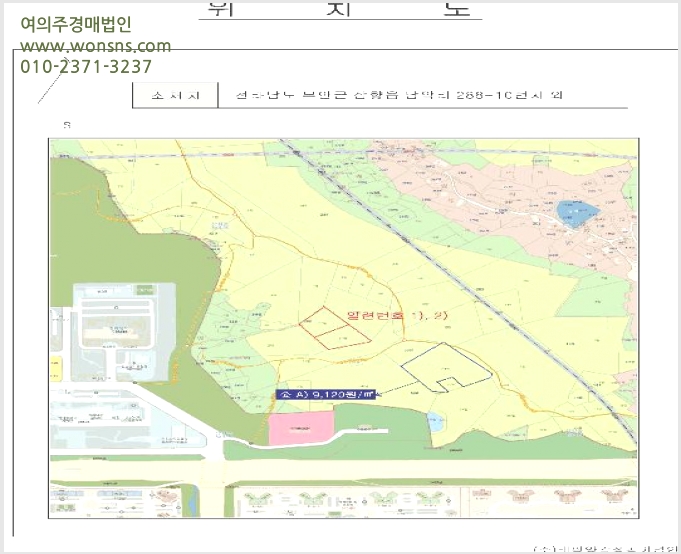The width and height of the screenshot is (681, 554).
Task: Click the 위치도 title heading
Action: pos(340,9)
